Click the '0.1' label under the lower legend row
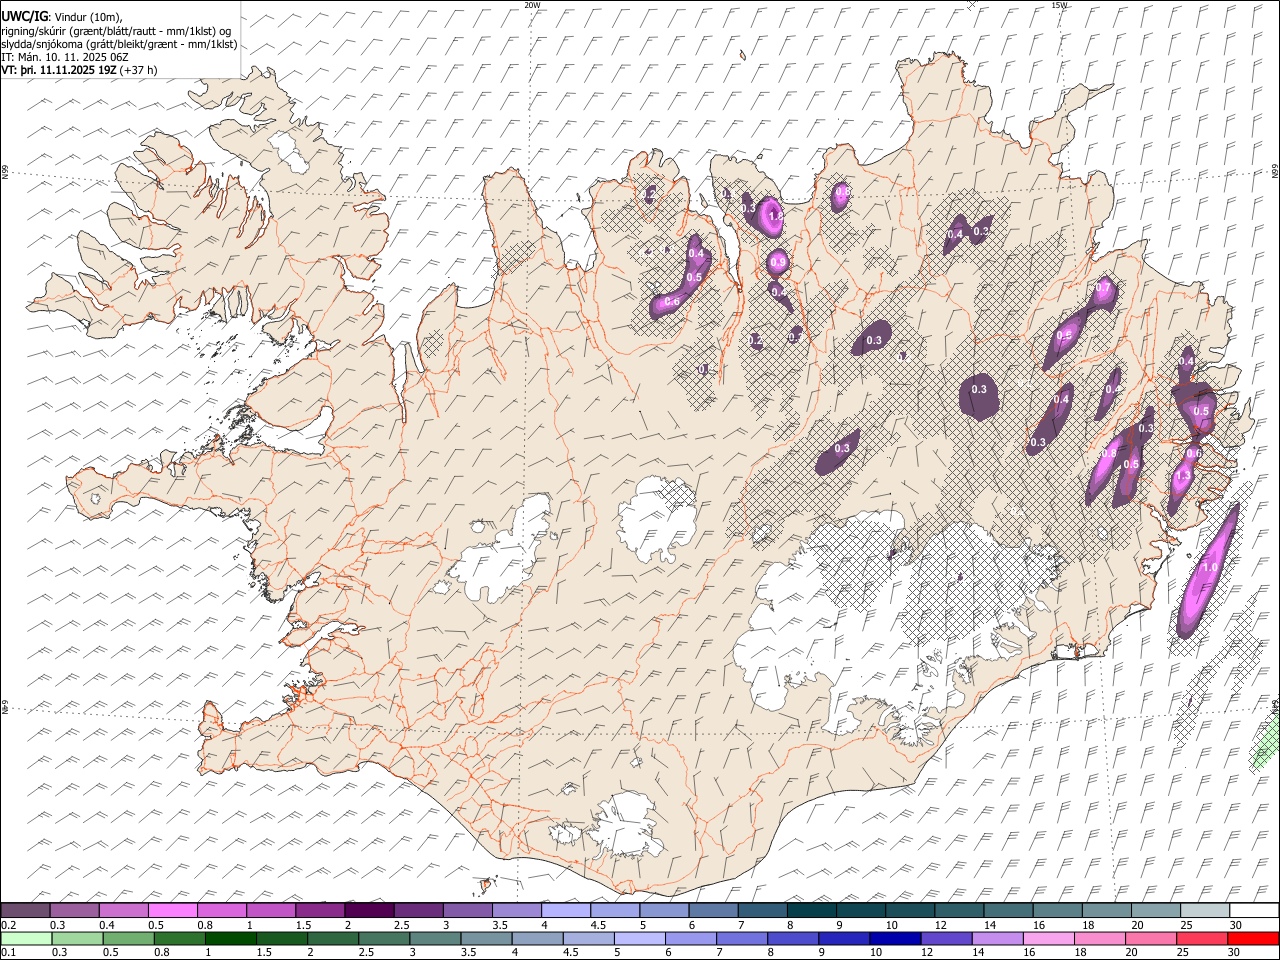Screen dimensions: 1280x960 tap(9, 952)
